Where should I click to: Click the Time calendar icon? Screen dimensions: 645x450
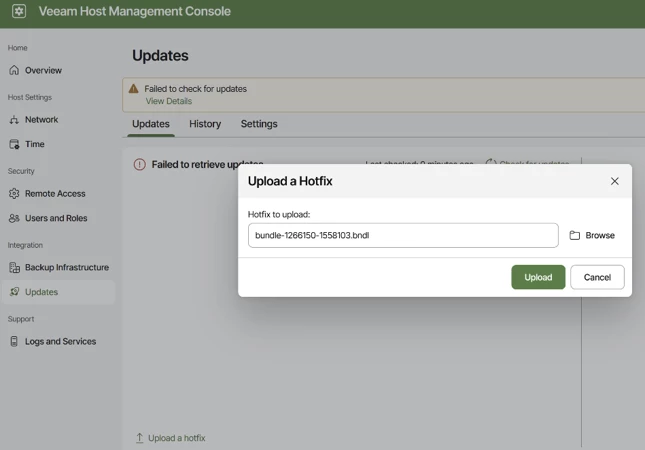pyautogui.click(x=14, y=144)
